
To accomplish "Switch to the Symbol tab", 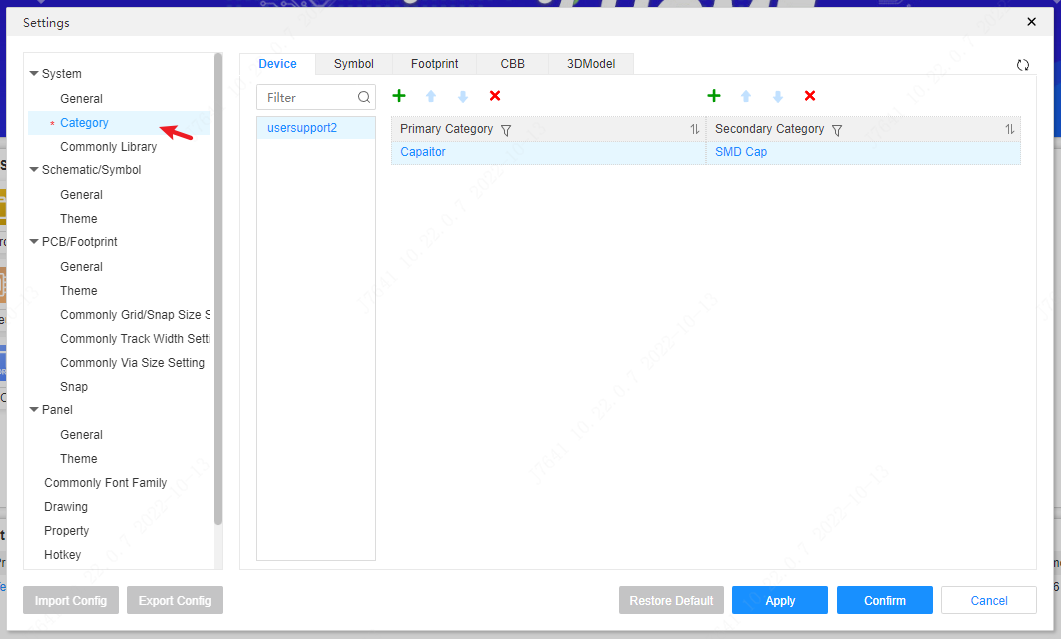I will pyautogui.click(x=352, y=63).
